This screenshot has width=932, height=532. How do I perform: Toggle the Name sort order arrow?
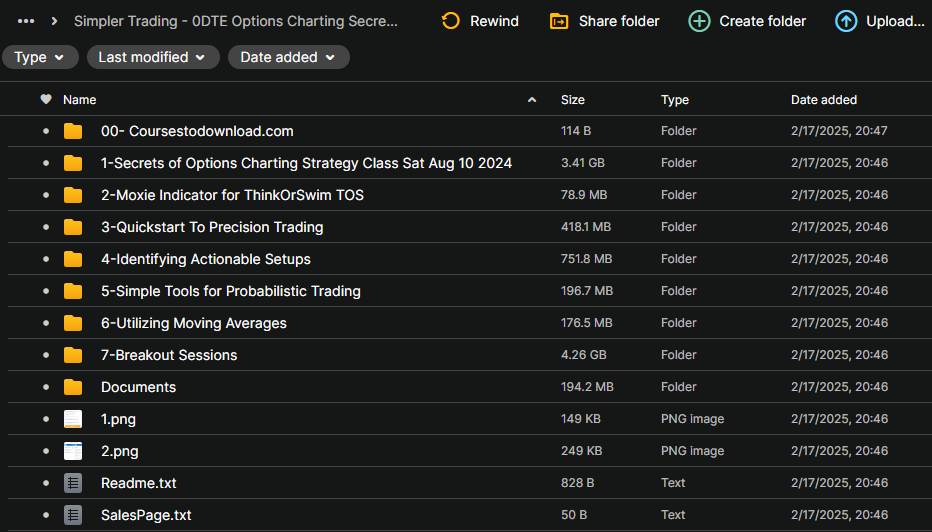click(532, 100)
